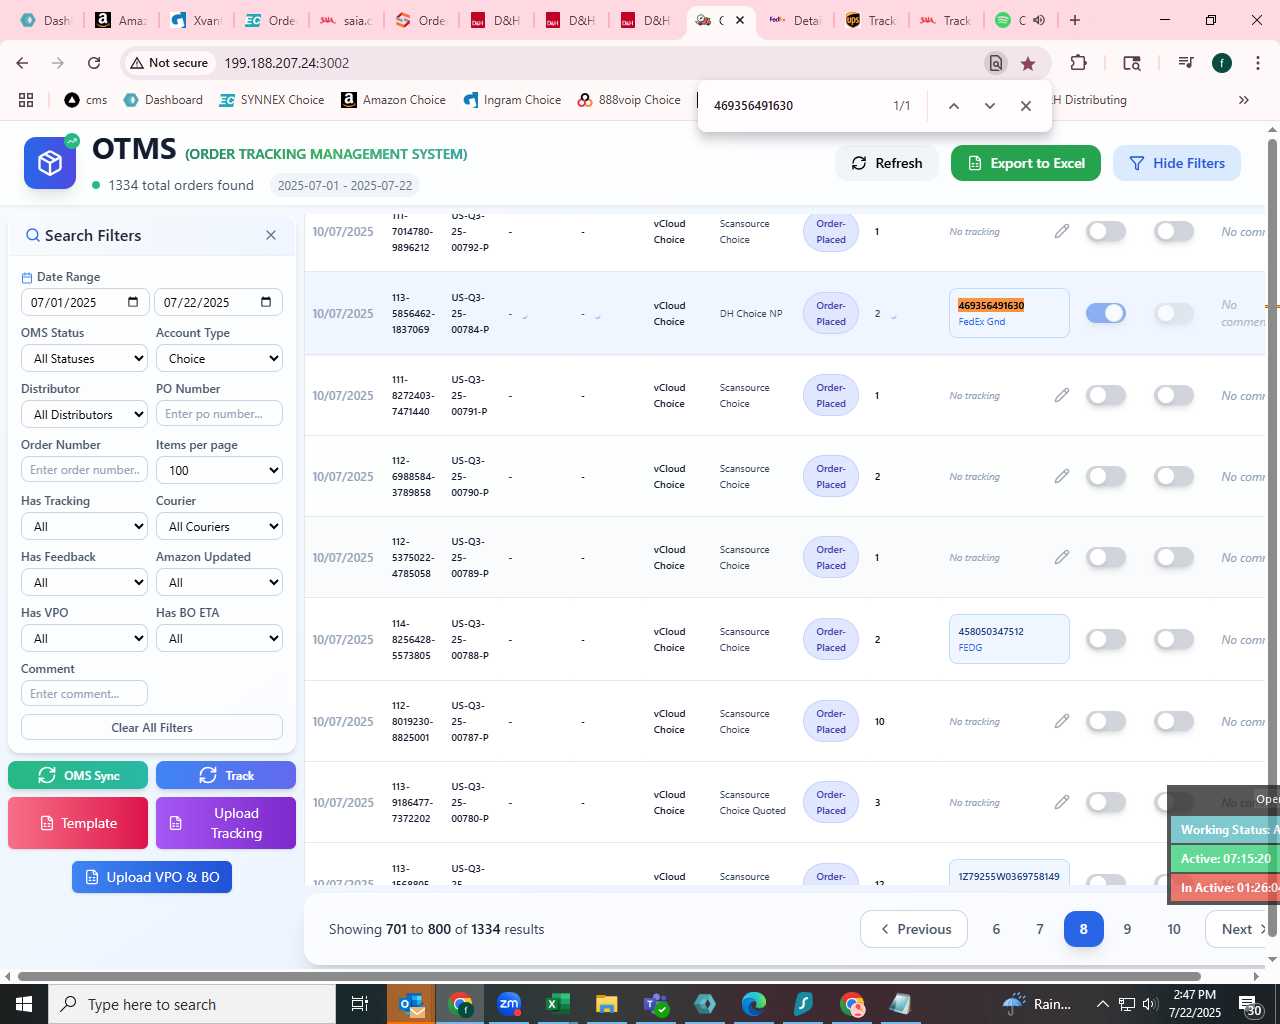The height and width of the screenshot is (1024, 1280).
Task: Click pencil edit icon for order US-Q3-25-00780-P
Action: coord(1062,802)
